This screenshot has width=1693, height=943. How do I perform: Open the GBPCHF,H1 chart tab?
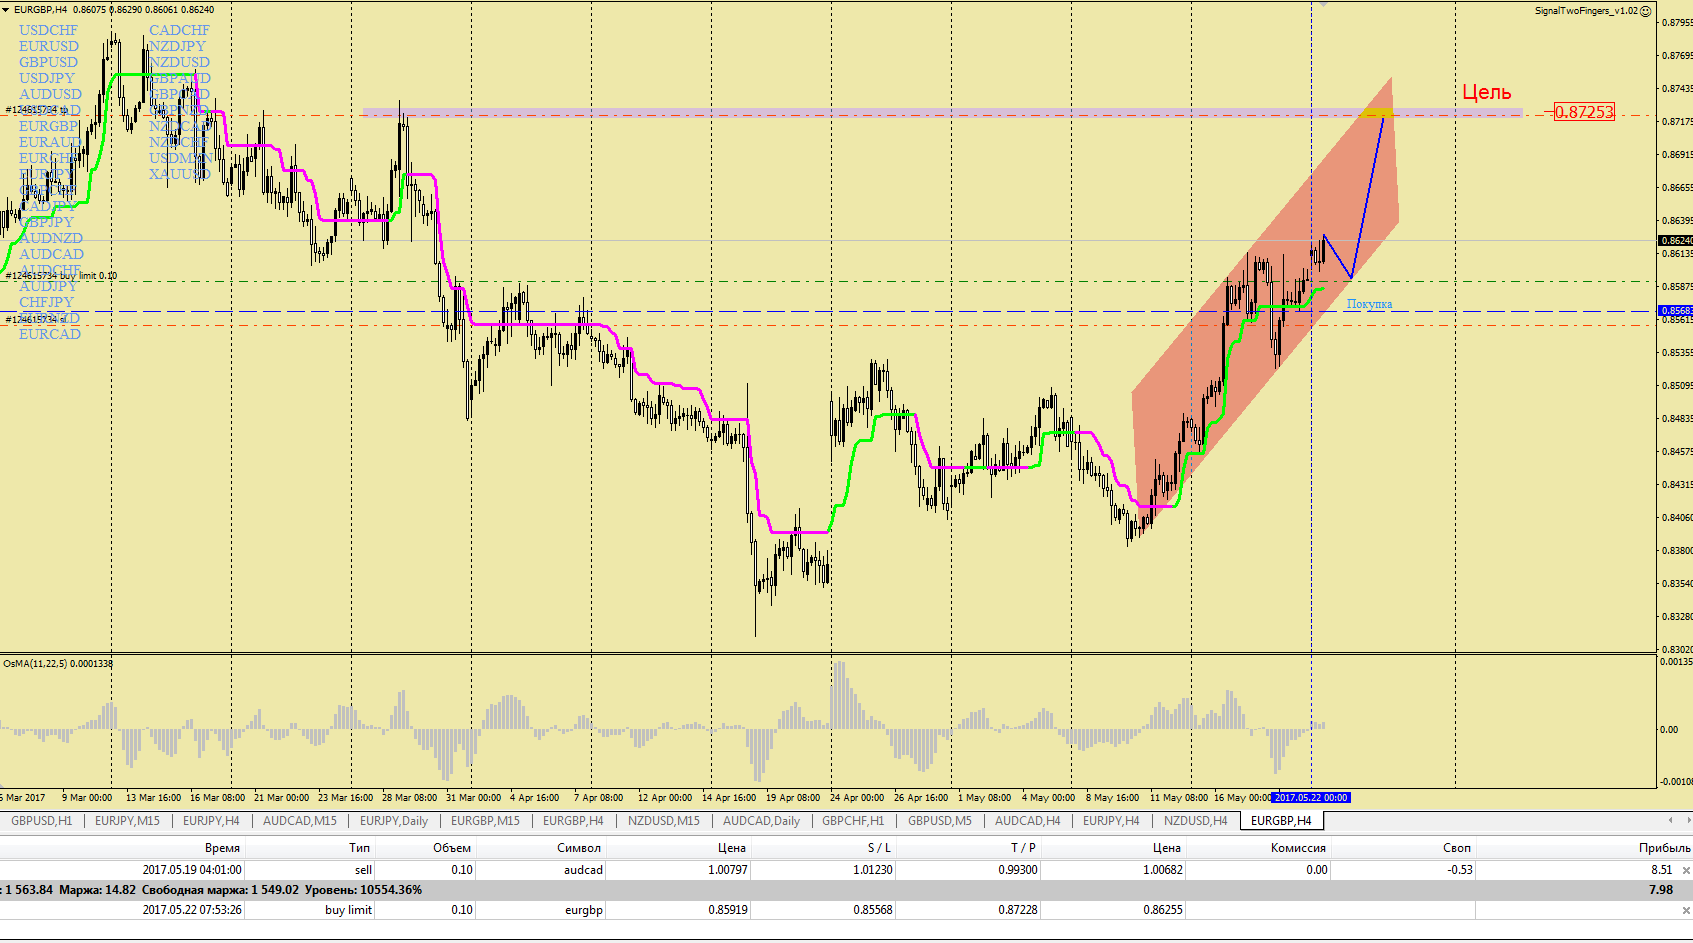point(853,821)
